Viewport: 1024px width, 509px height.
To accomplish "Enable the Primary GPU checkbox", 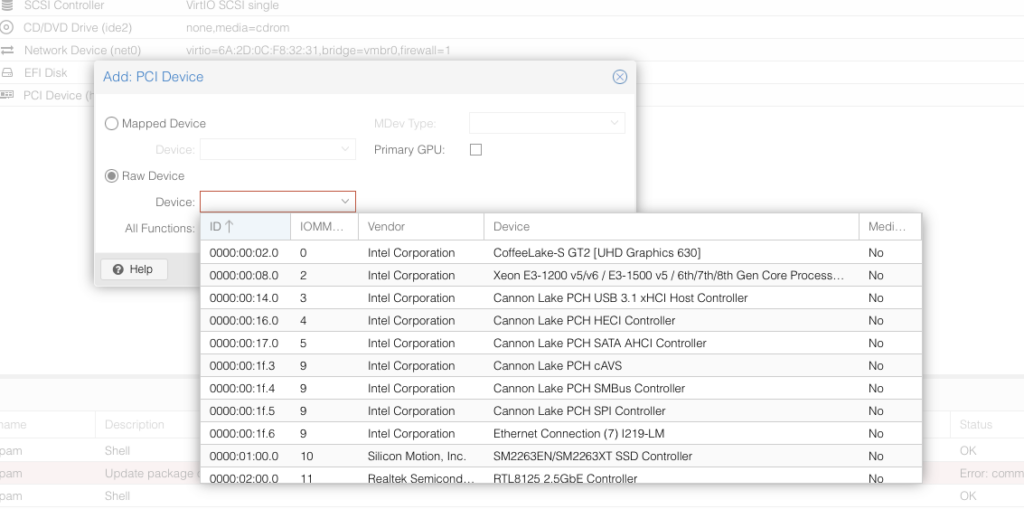I will pos(476,150).
